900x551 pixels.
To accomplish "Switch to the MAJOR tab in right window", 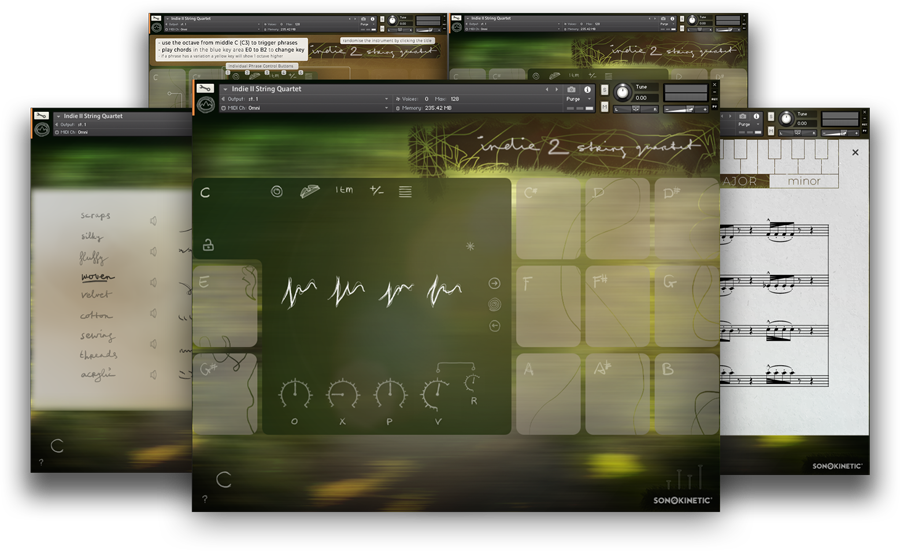I will [x=744, y=181].
